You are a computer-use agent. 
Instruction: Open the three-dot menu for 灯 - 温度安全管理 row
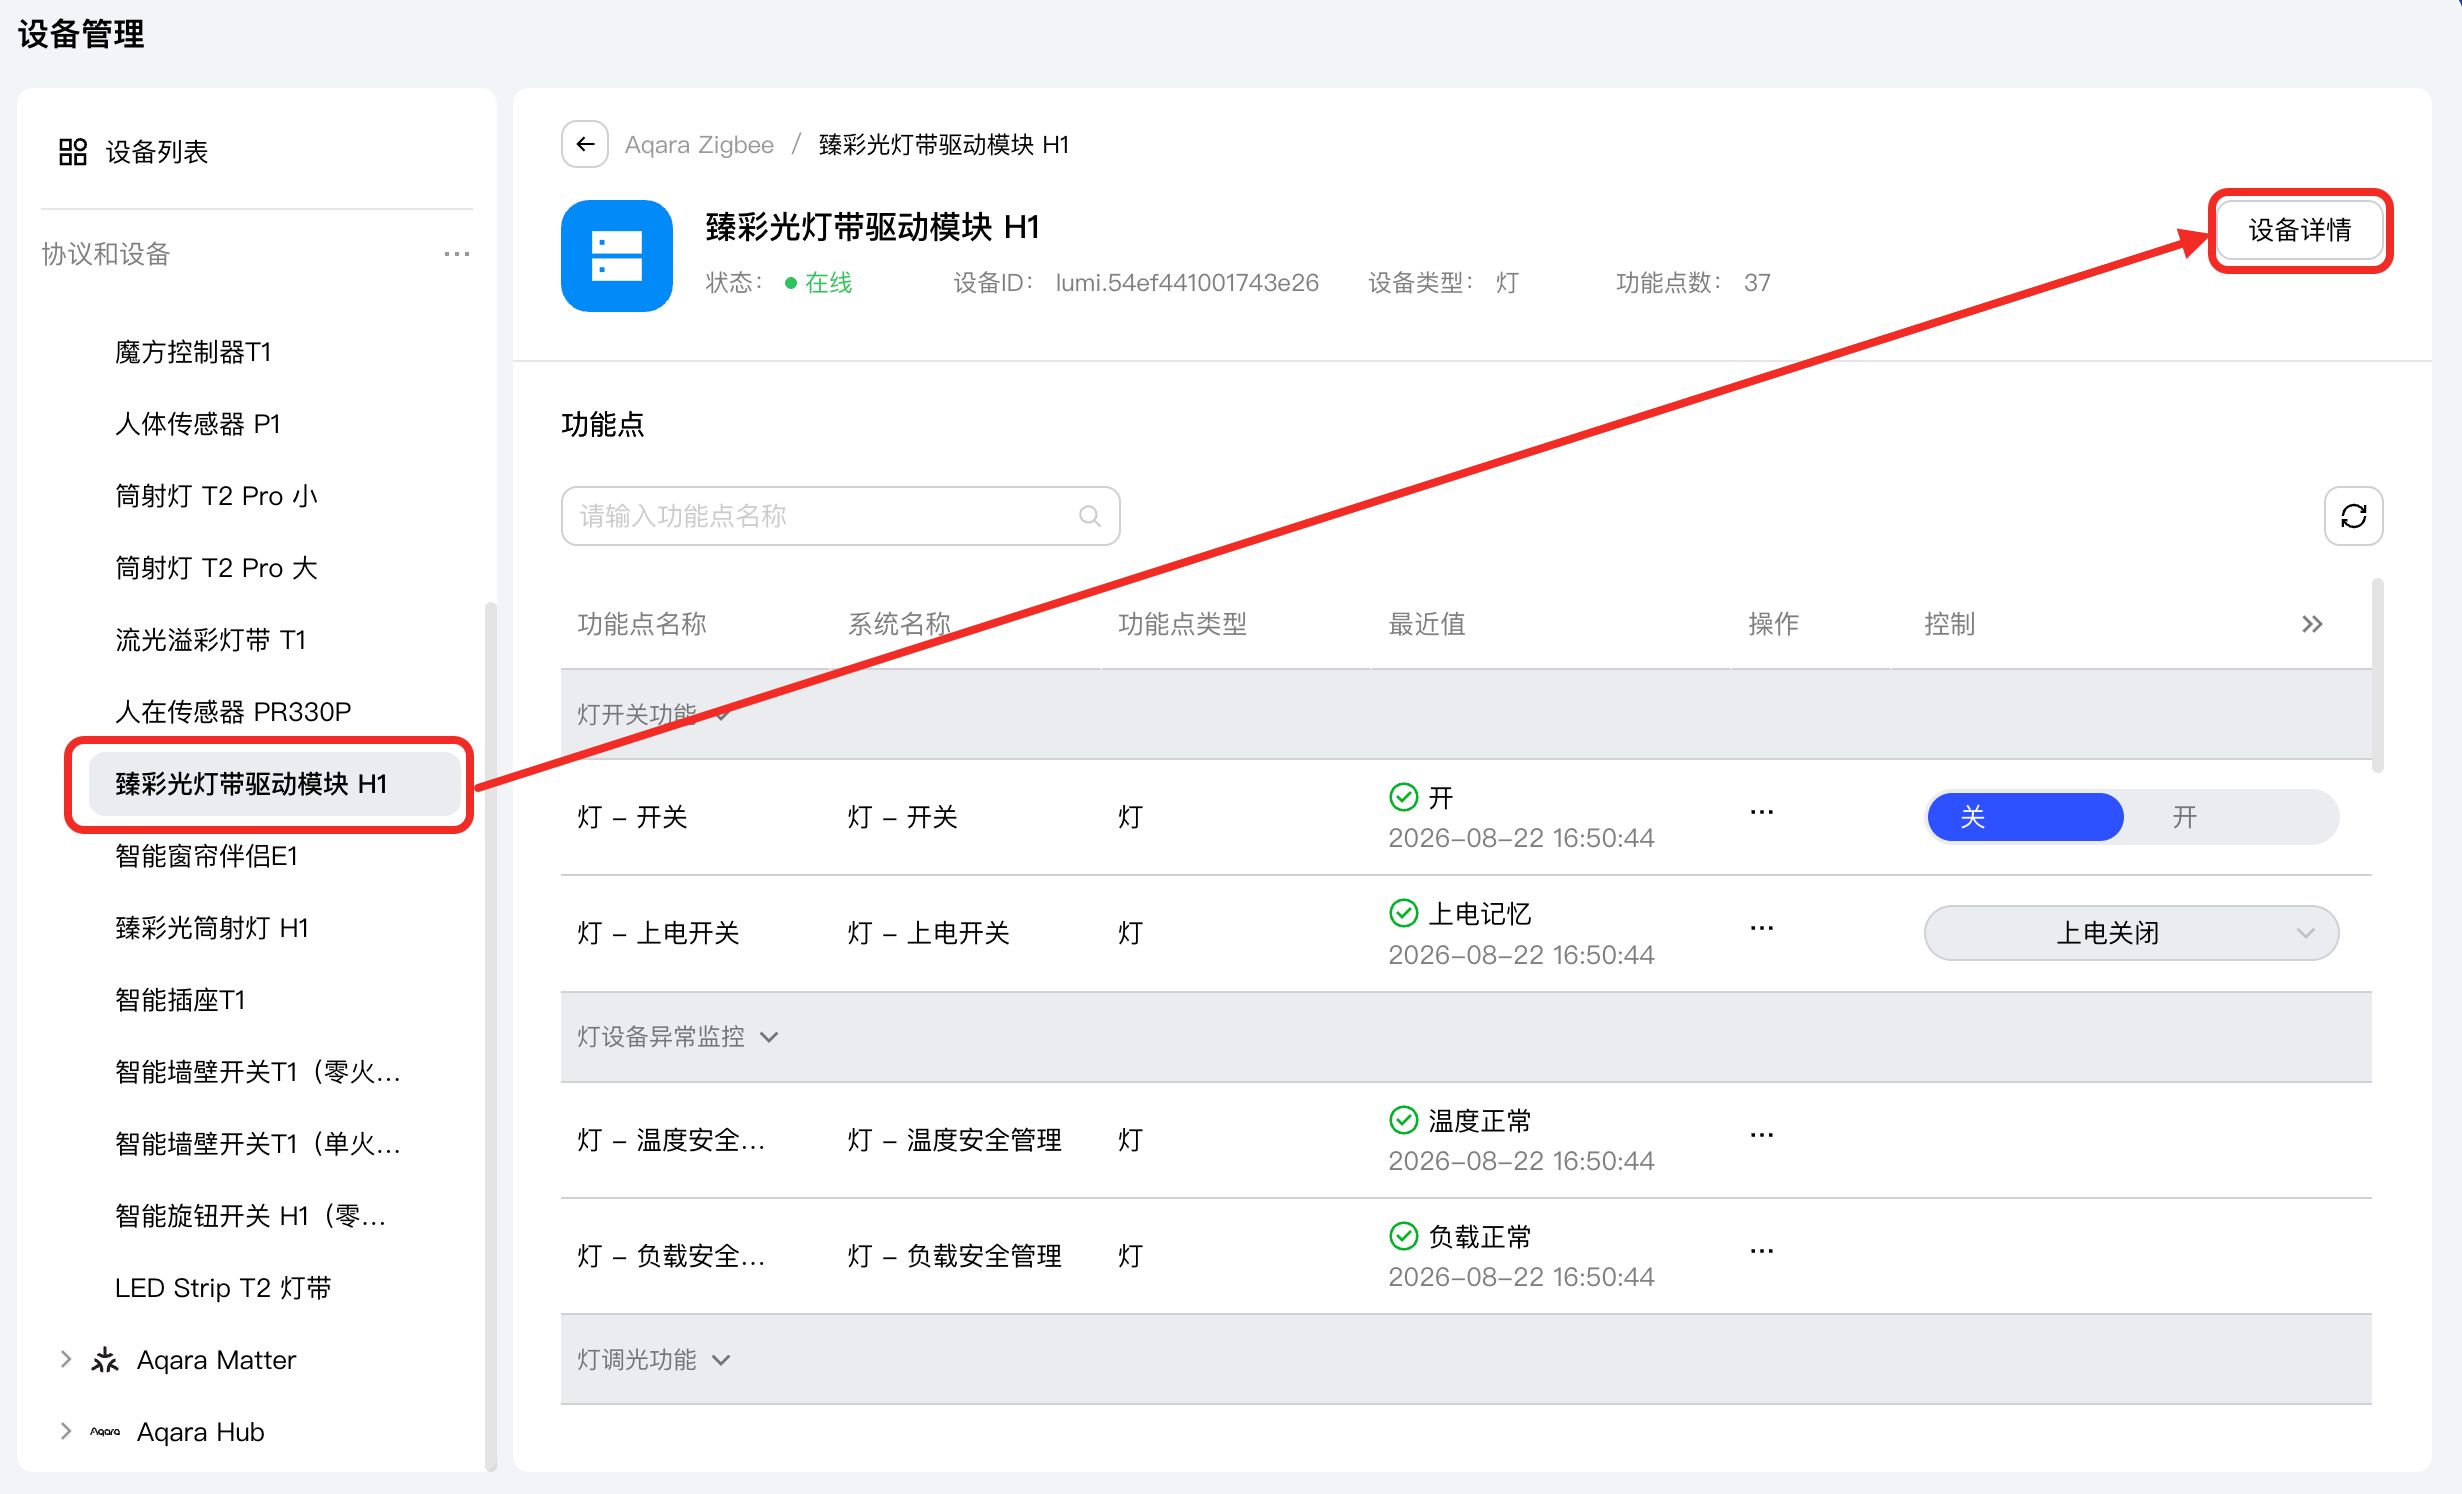[1762, 1136]
